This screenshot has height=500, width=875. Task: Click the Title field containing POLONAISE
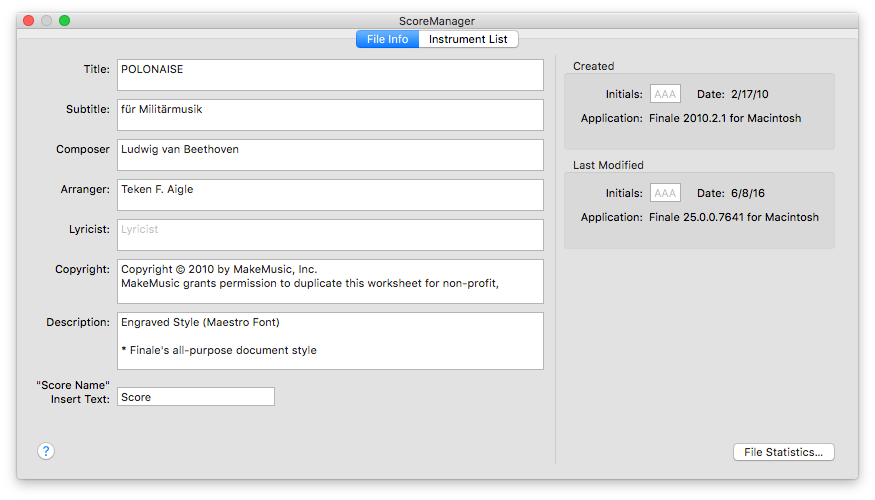coord(330,75)
